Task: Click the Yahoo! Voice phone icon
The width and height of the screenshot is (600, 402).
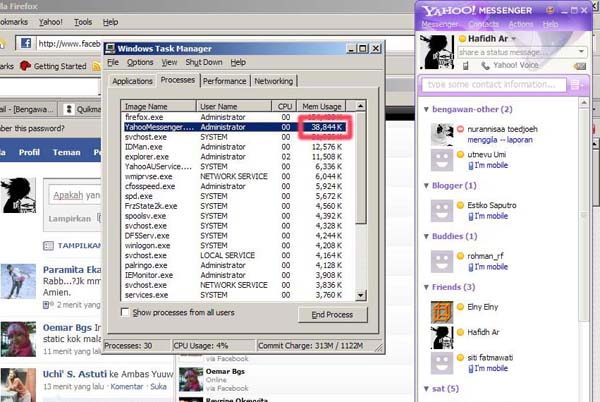Action: pos(485,66)
